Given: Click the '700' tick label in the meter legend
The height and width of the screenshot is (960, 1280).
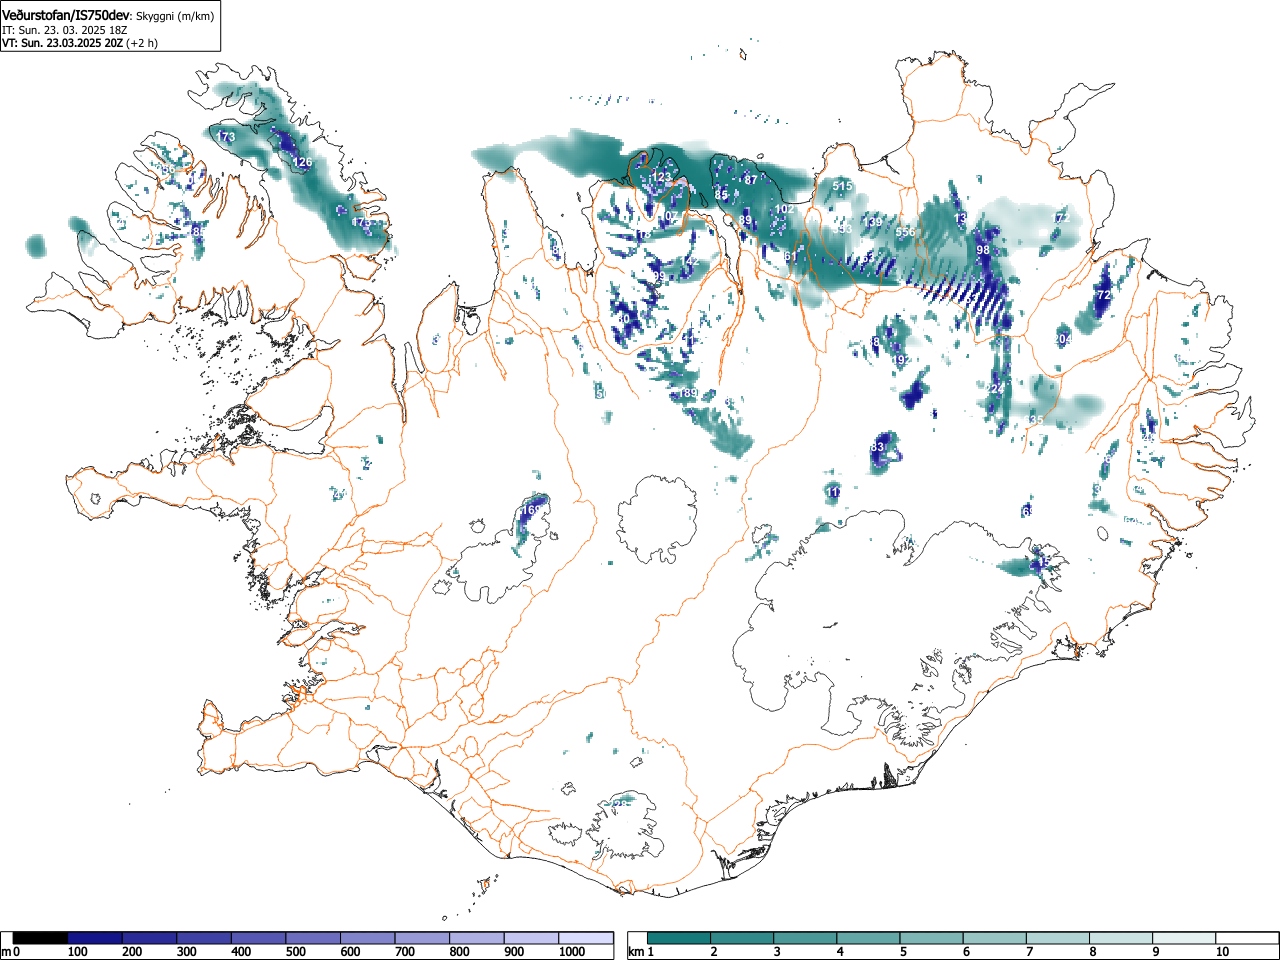Looking at the screenshot, I should point(405,952).
